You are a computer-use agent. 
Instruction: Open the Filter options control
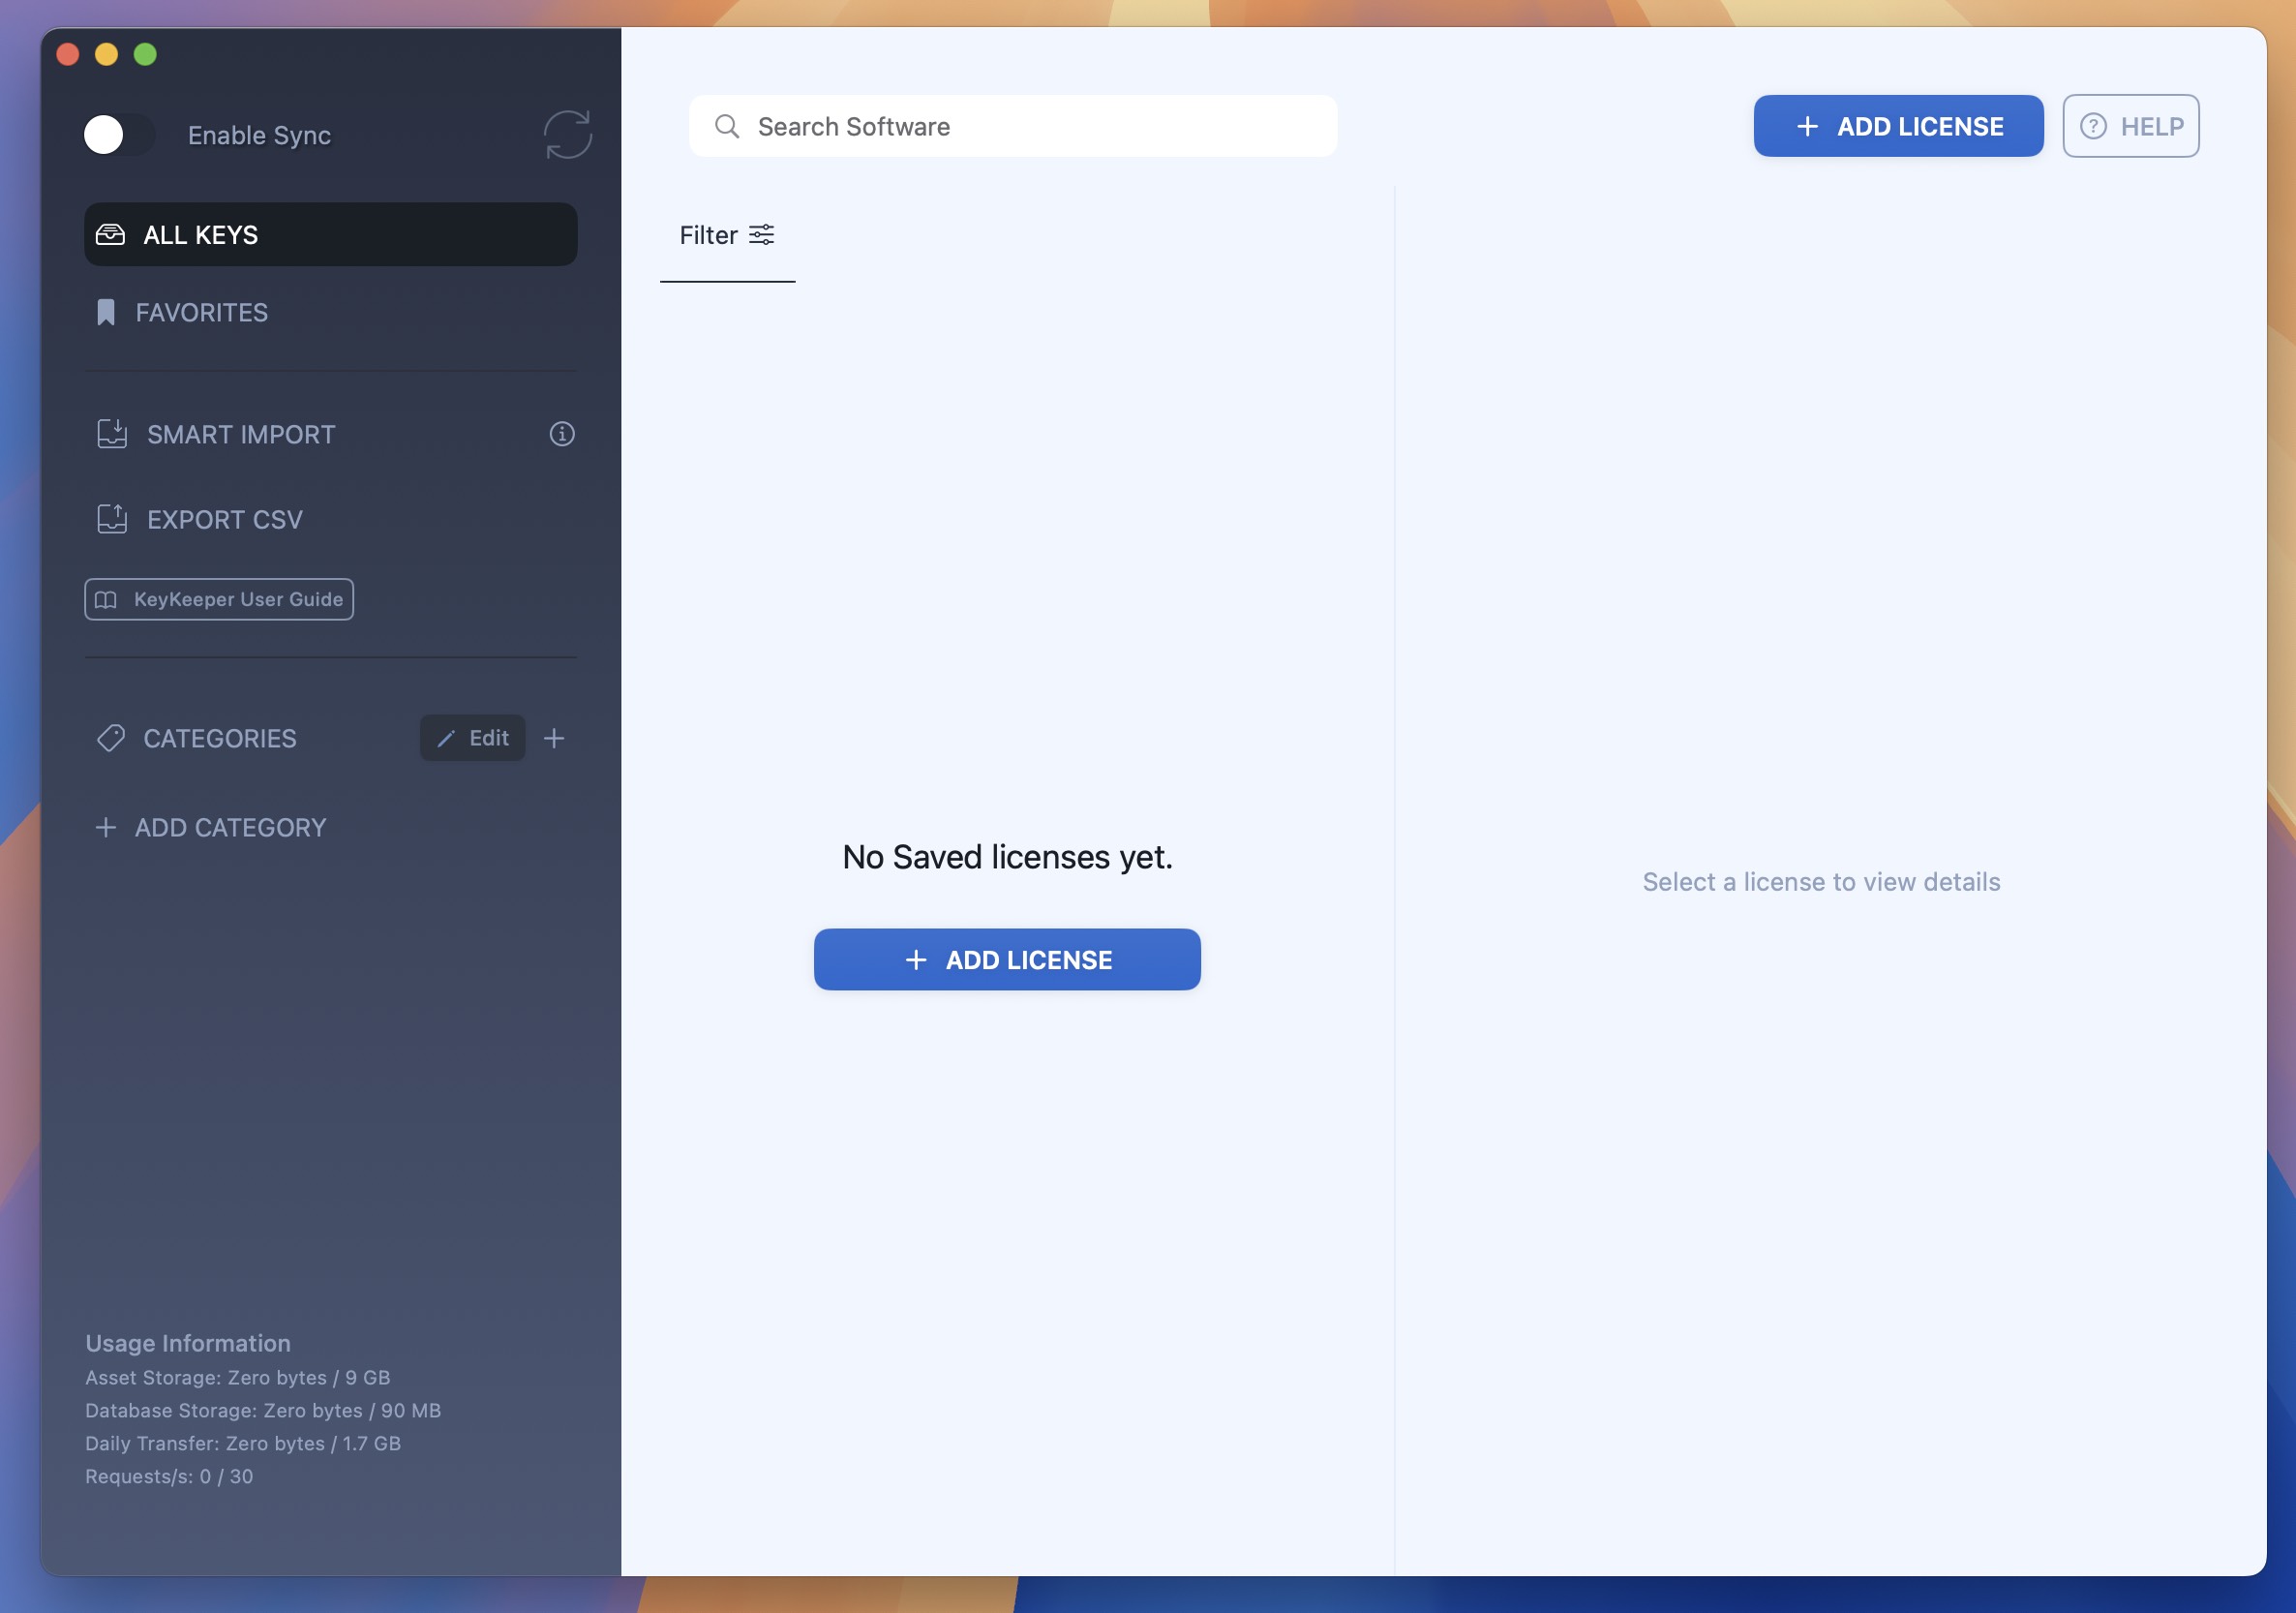763,234
